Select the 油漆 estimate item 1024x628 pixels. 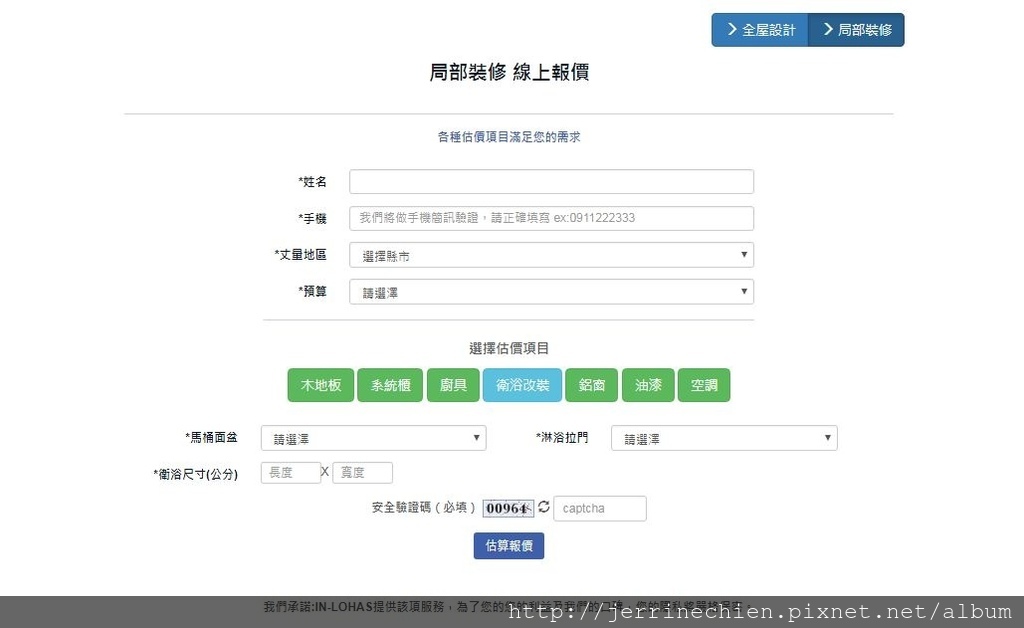pos(647,385)
